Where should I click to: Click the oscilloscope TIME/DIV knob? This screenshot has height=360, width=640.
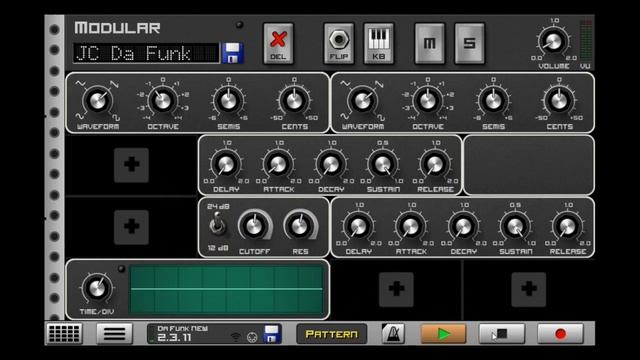pos(97,288)
